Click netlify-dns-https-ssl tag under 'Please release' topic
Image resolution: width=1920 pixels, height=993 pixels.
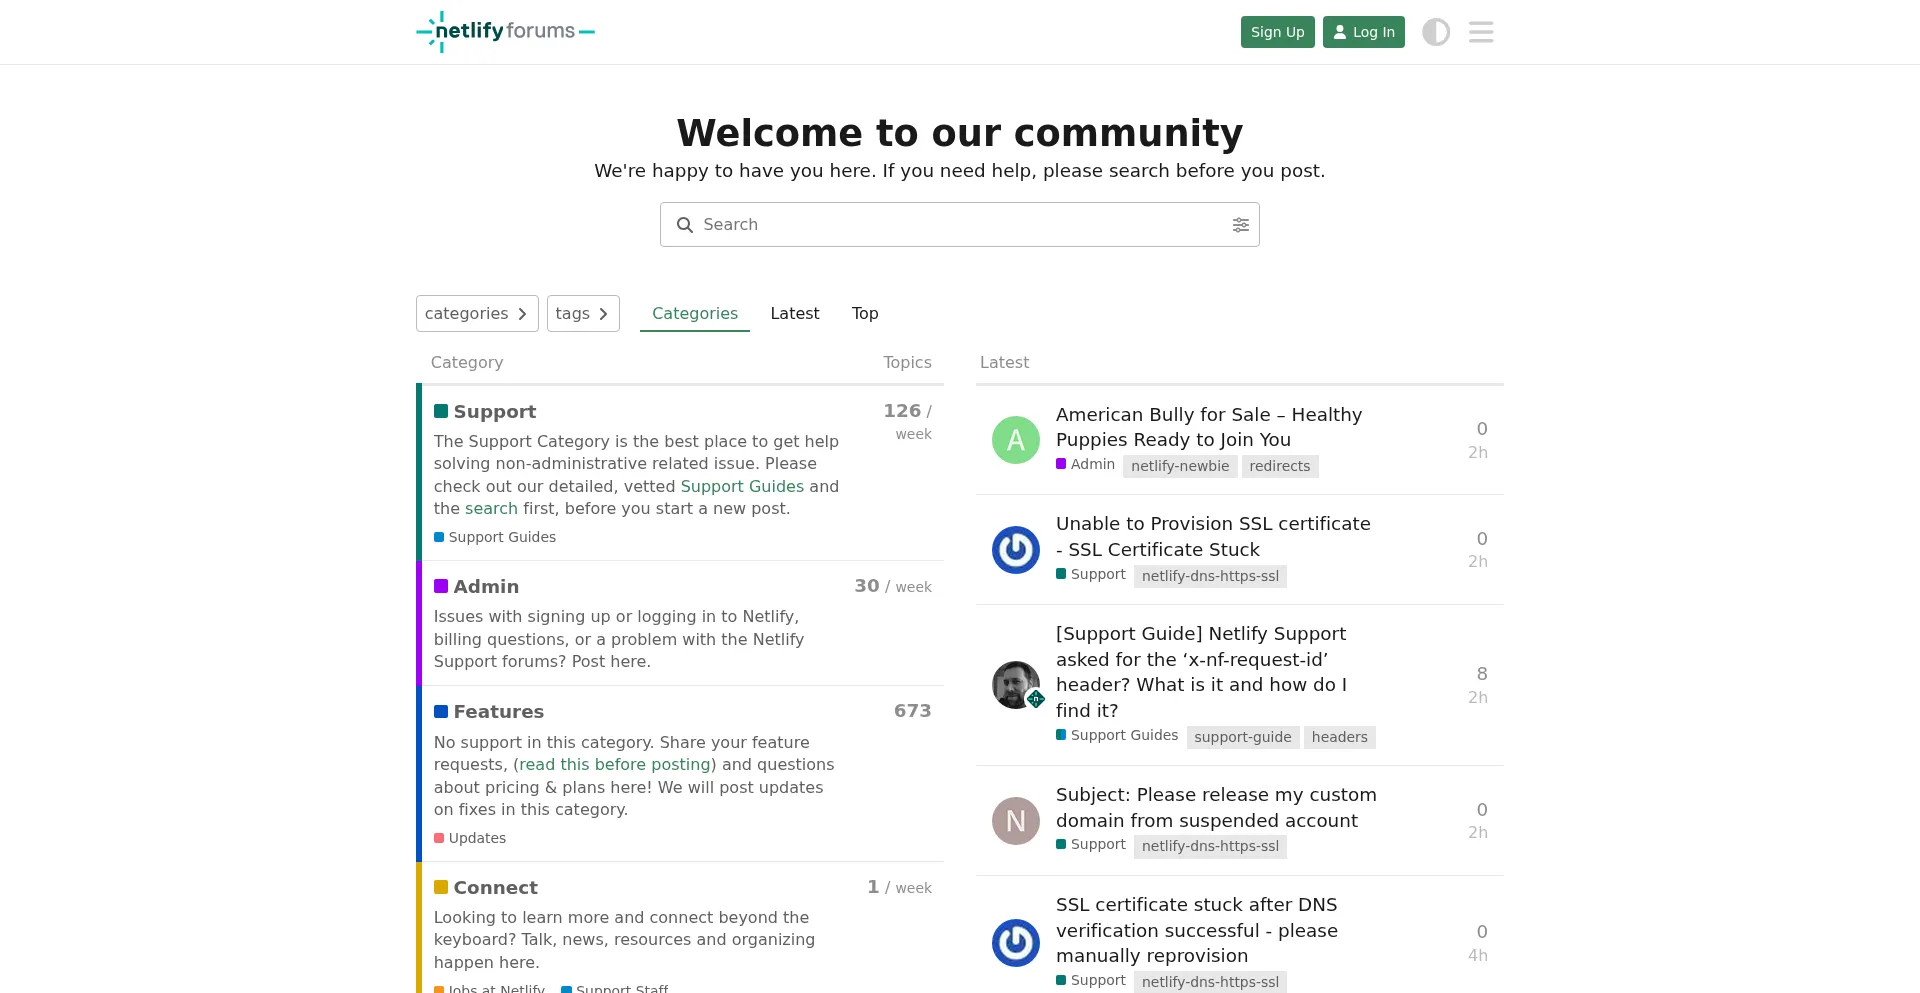1210,846
